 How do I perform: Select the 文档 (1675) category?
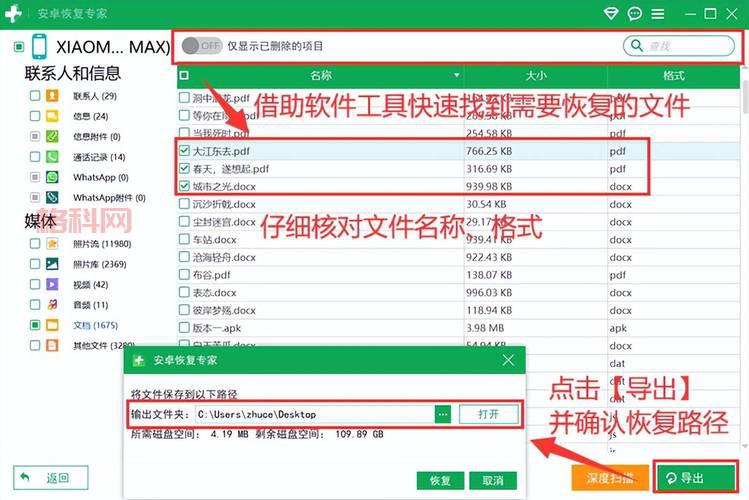(x=95, y=325)
